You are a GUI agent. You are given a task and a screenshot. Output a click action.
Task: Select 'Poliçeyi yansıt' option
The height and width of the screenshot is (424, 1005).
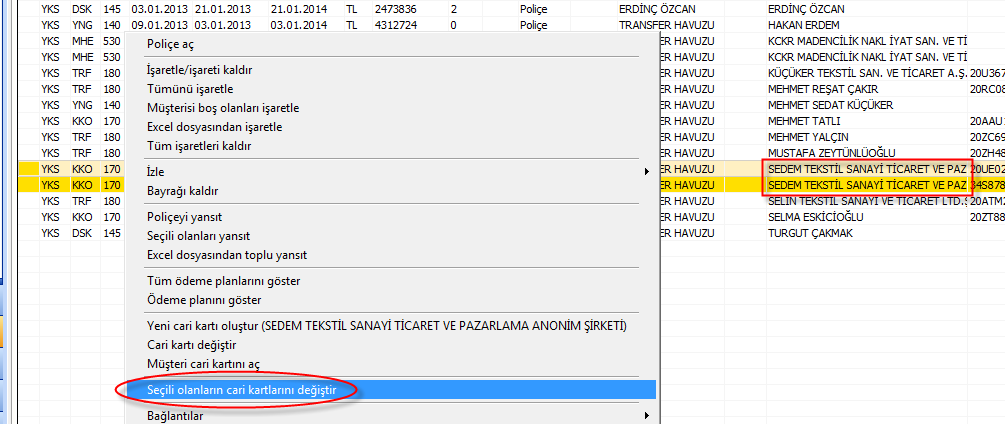point(184,217)
